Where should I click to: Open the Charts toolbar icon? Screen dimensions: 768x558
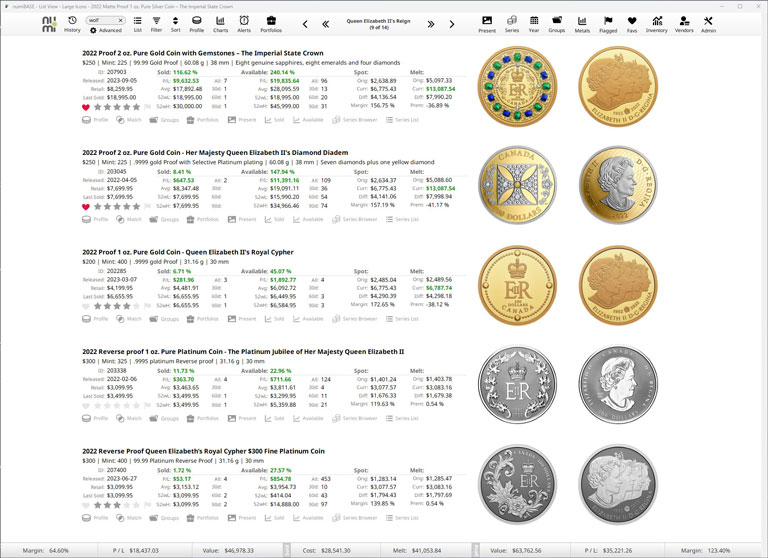[220, 24]
